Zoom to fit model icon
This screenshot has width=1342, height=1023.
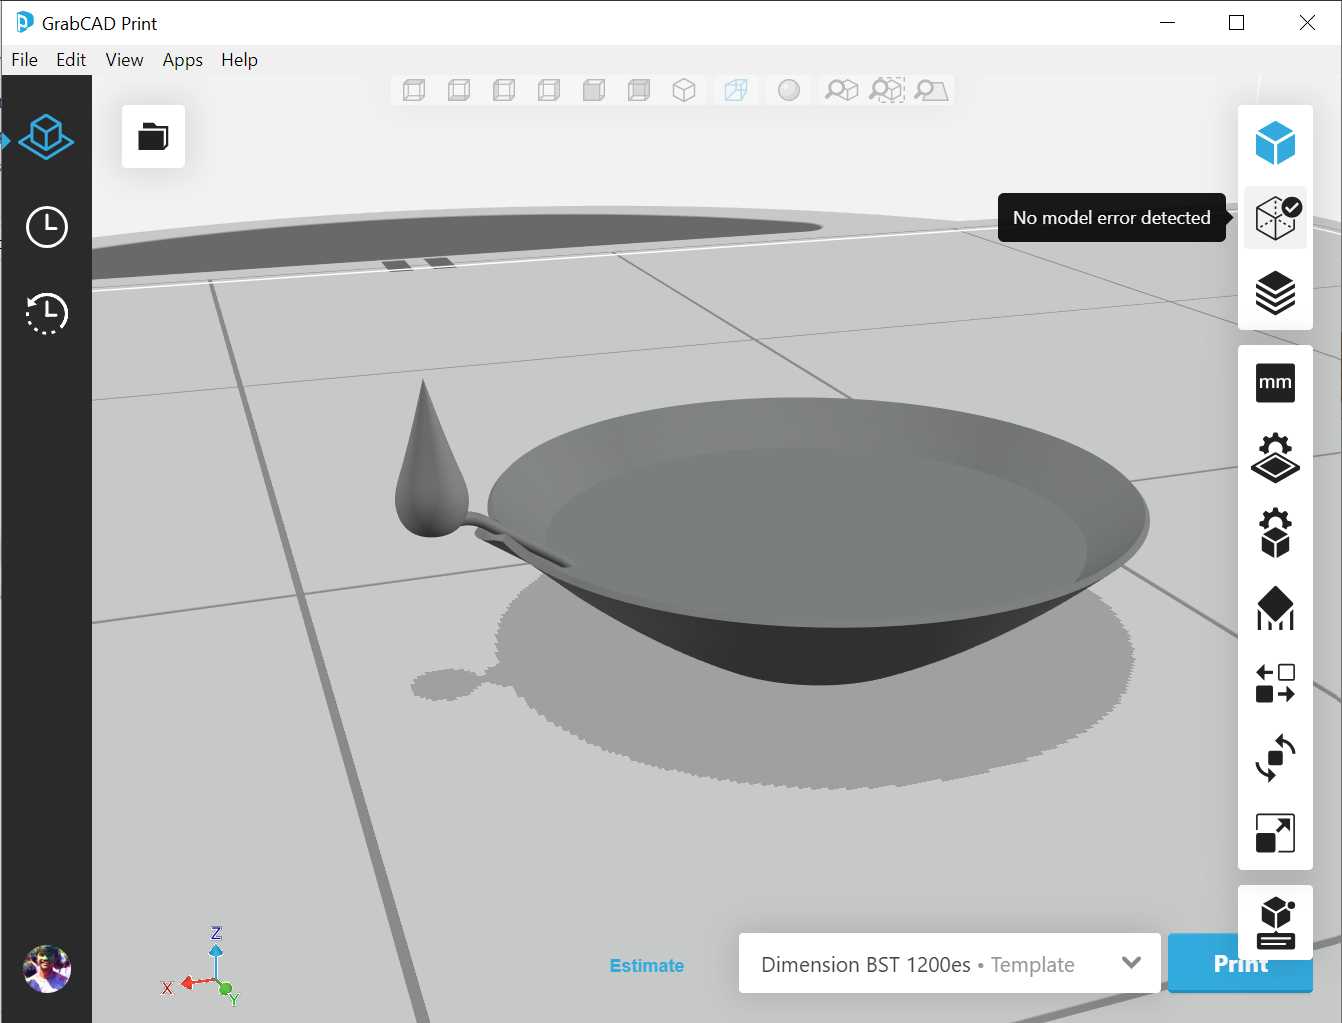[x=841, y=90]
